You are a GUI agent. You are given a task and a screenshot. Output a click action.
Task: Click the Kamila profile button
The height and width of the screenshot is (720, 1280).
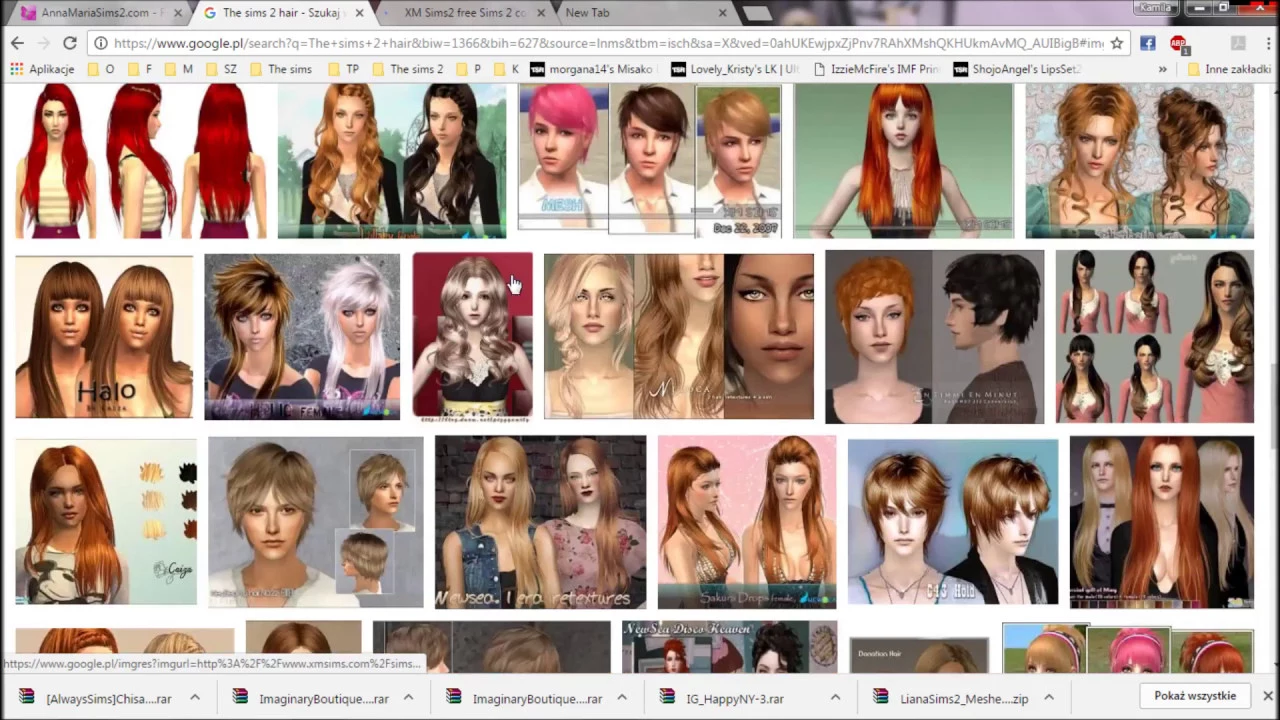point(1156,8)
